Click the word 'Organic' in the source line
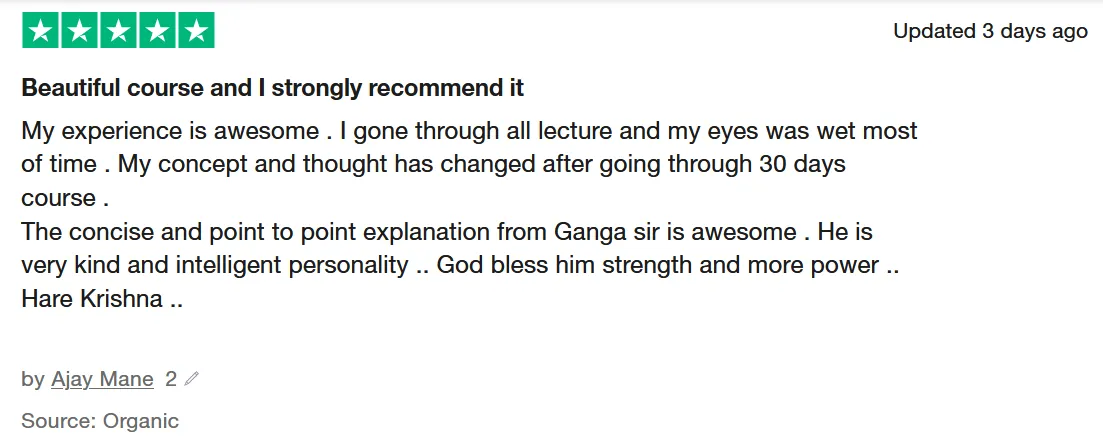The height and width of the screenshot is (445, 1103). 141,421
